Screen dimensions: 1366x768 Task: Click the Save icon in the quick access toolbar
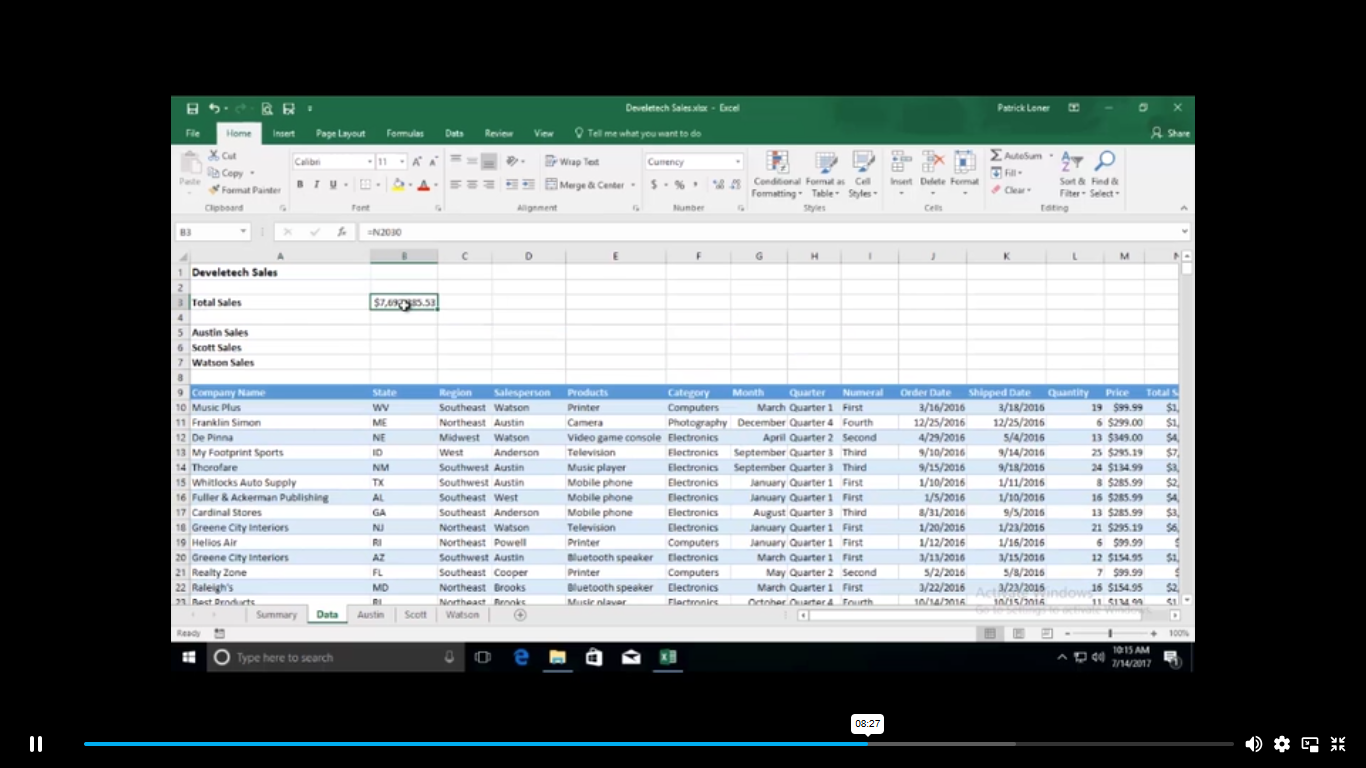(192, 108)
